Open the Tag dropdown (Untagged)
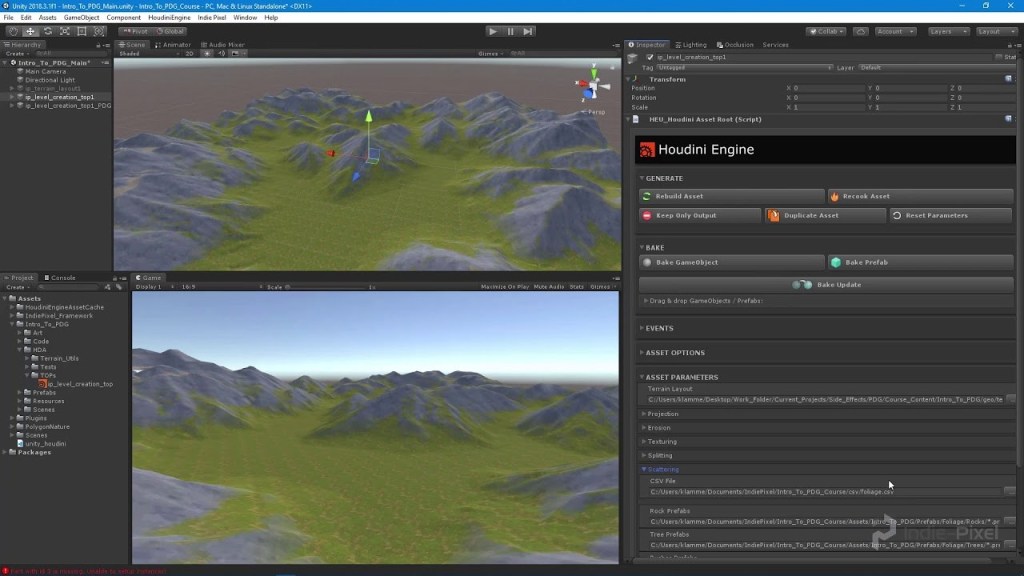 tap(744, 68)
